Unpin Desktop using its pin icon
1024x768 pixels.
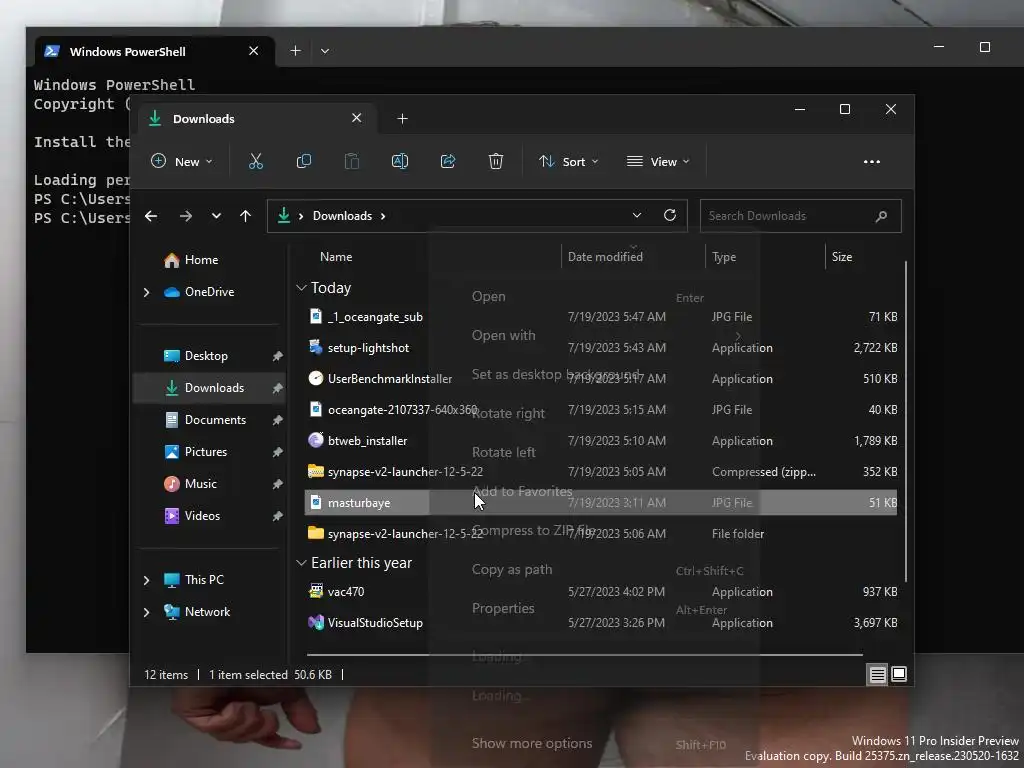click(x=278, y=356)
